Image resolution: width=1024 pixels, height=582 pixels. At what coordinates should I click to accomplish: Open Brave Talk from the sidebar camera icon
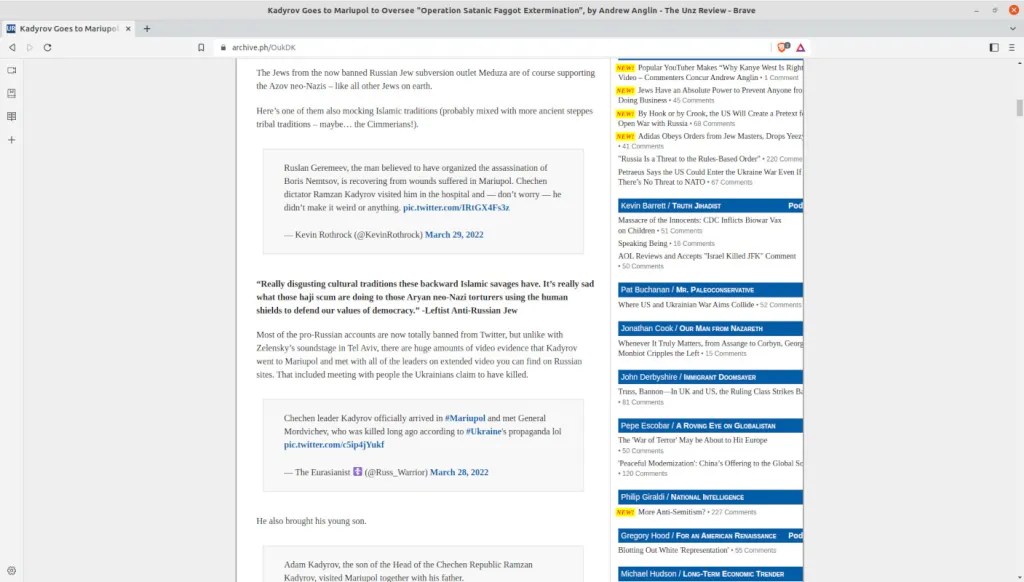point(12,70)
